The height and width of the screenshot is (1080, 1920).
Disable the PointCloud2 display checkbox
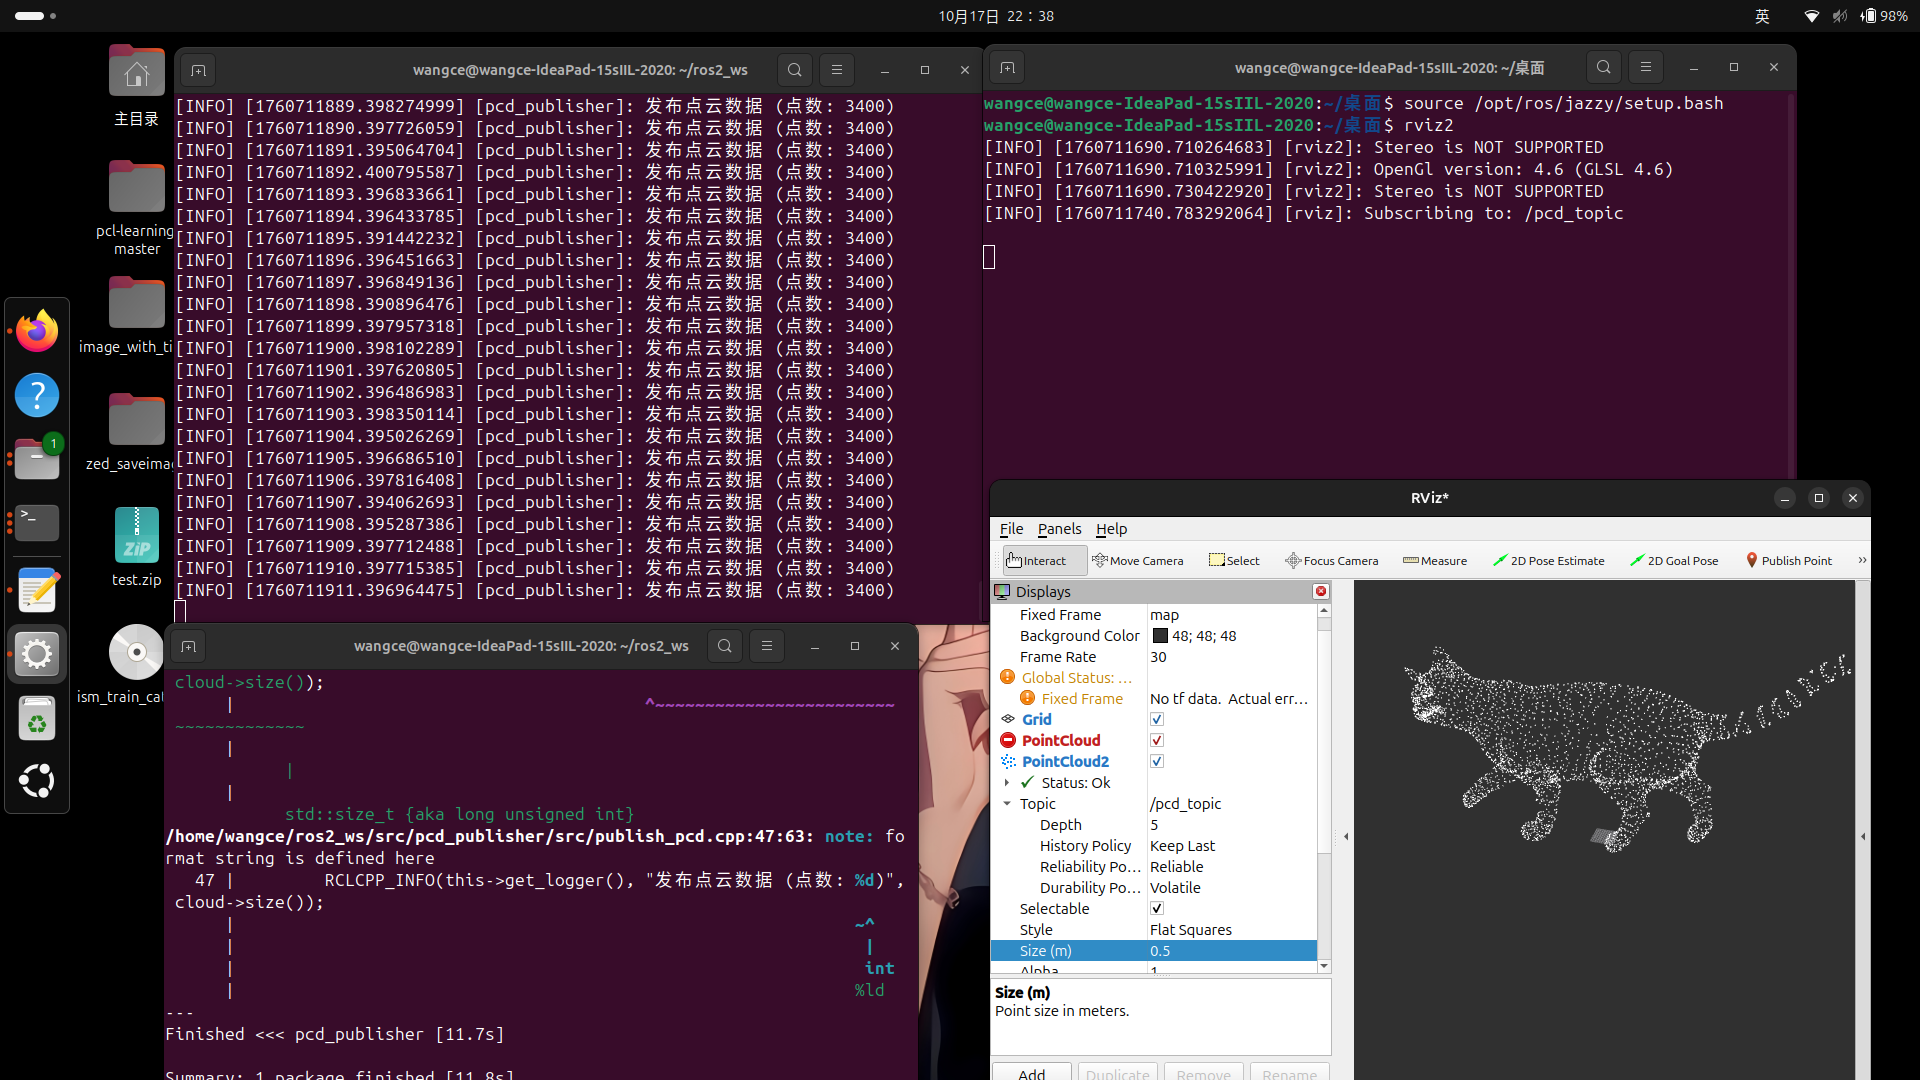(x=1157, y=762)
